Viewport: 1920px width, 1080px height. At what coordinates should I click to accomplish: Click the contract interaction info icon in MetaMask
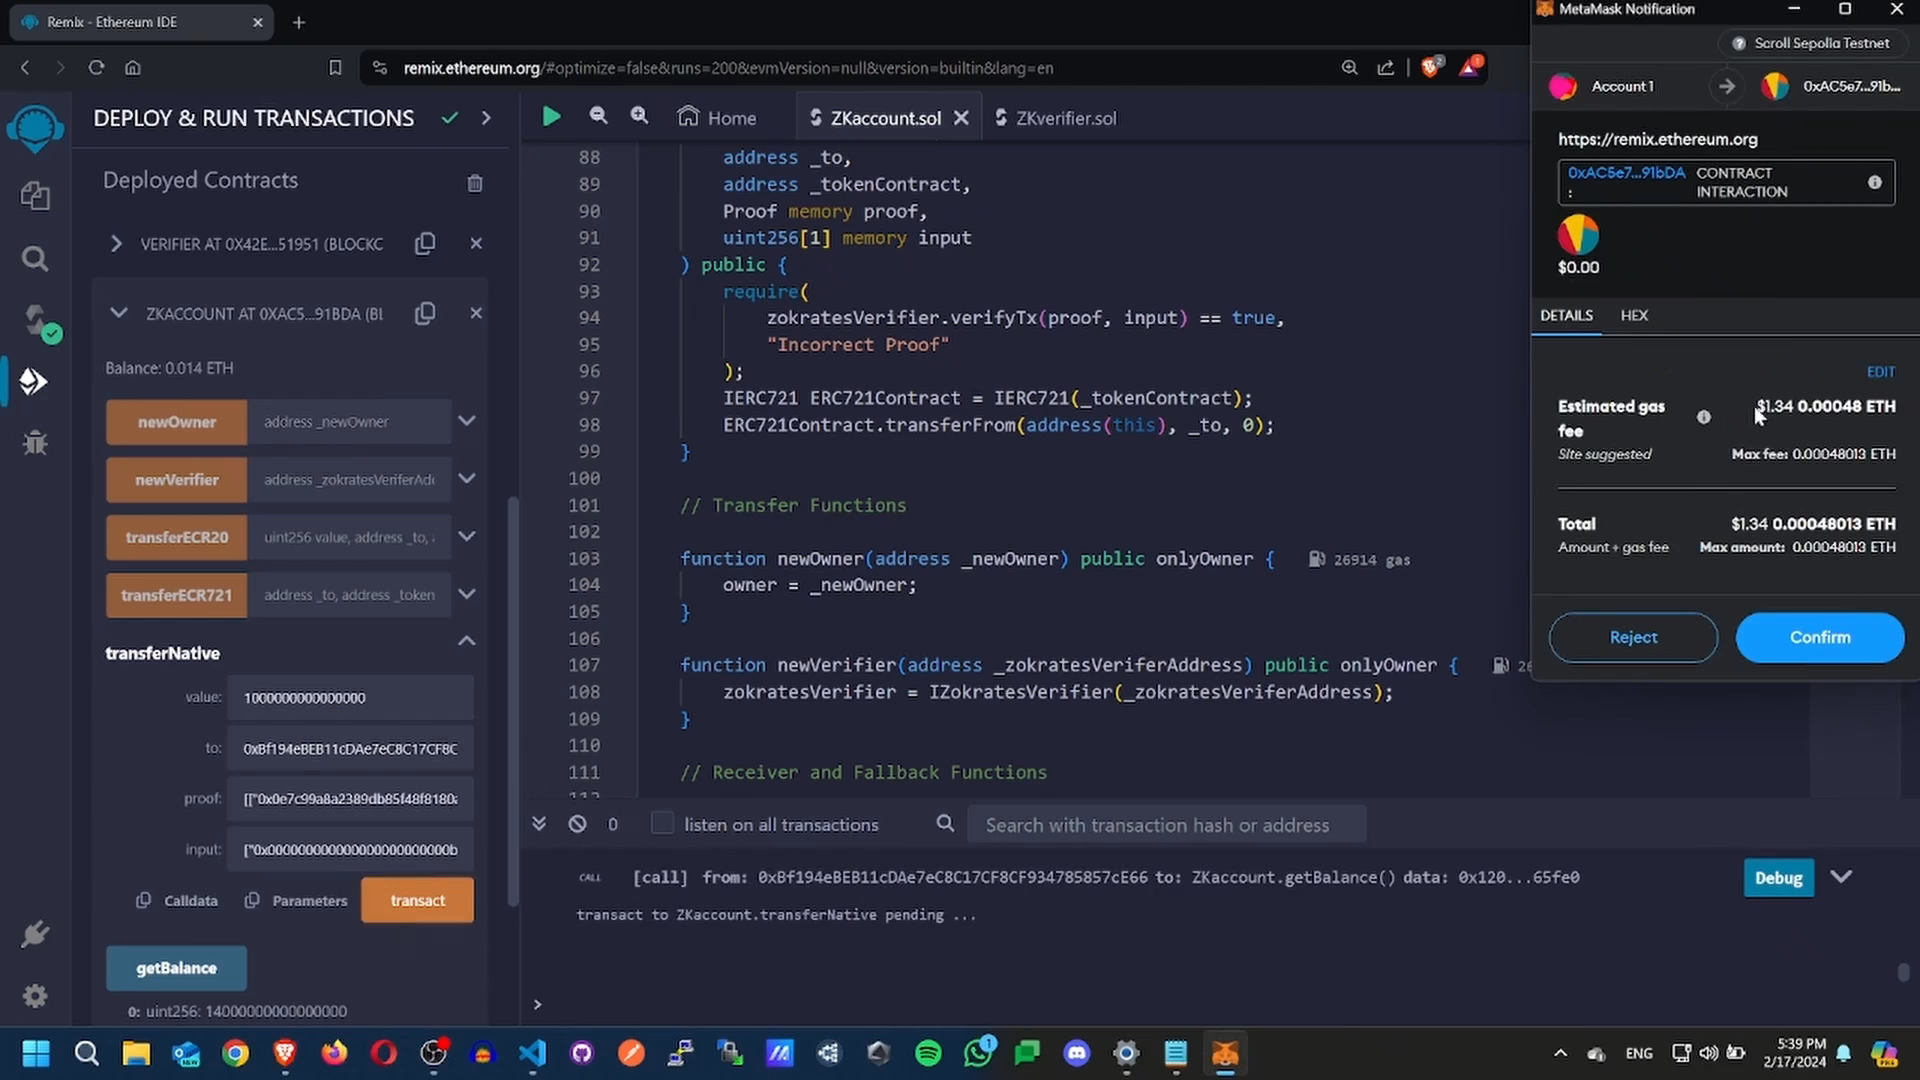1875,182
